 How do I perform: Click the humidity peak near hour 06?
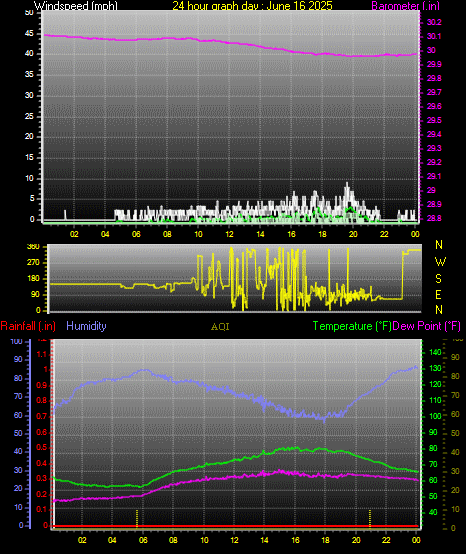pyautogui.click(x=144, y=370)
